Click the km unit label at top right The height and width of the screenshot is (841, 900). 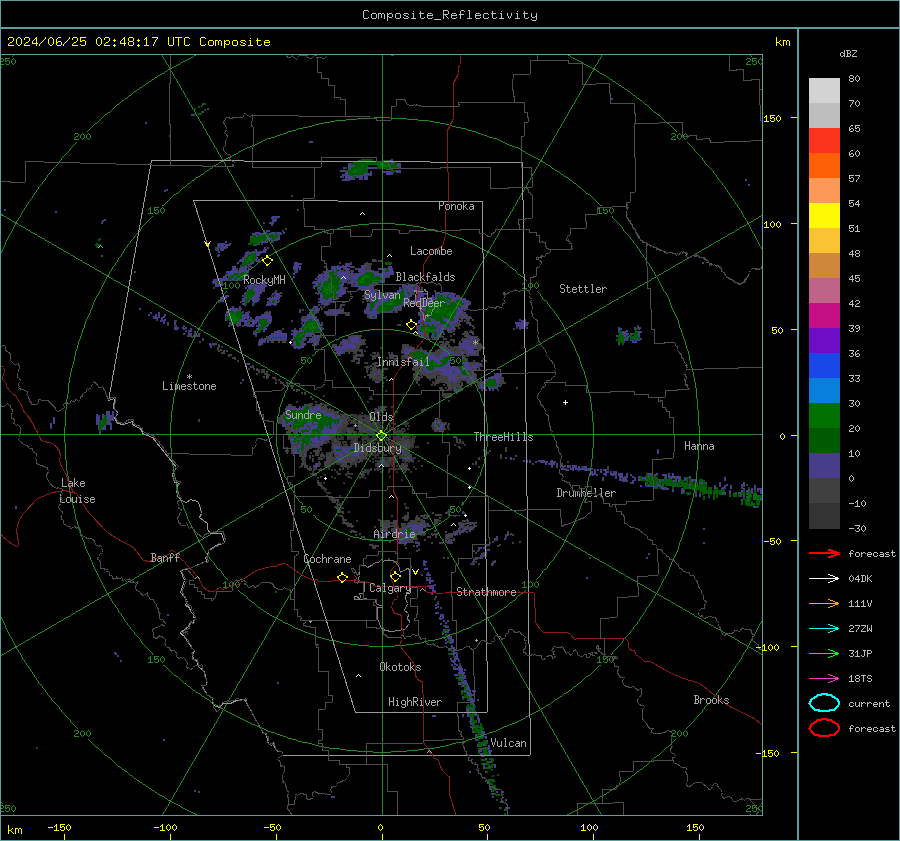(x=782, y=42)
